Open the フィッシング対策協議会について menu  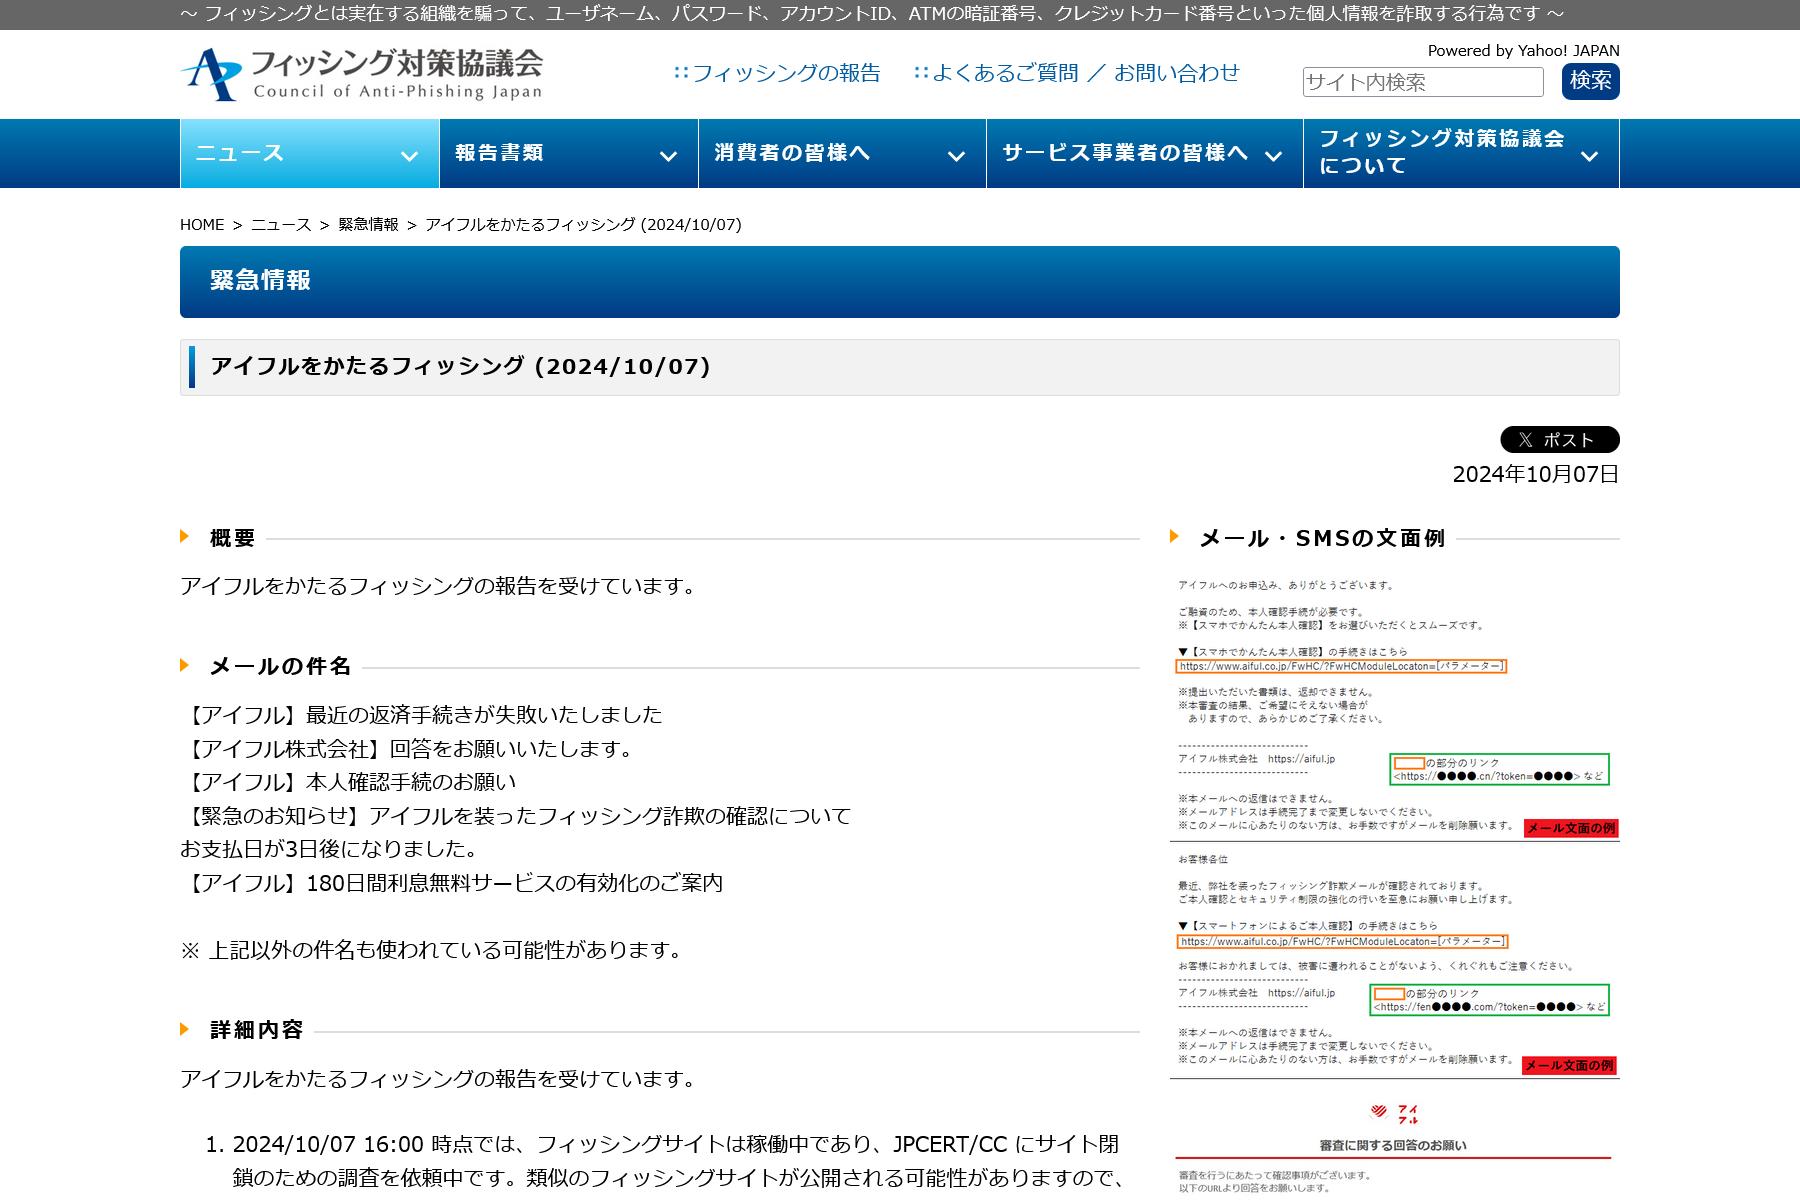point(1461,153)
